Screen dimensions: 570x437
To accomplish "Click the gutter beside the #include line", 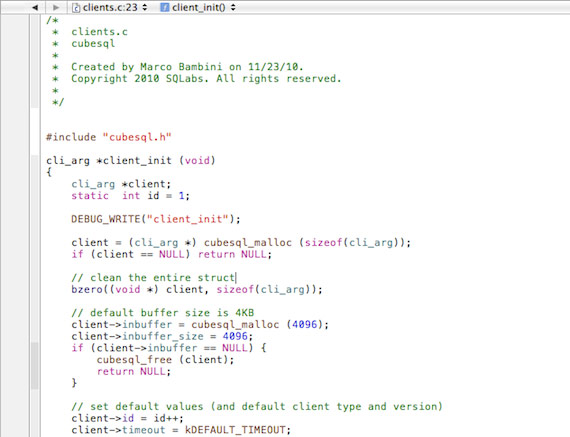I will tap(15, 137).
